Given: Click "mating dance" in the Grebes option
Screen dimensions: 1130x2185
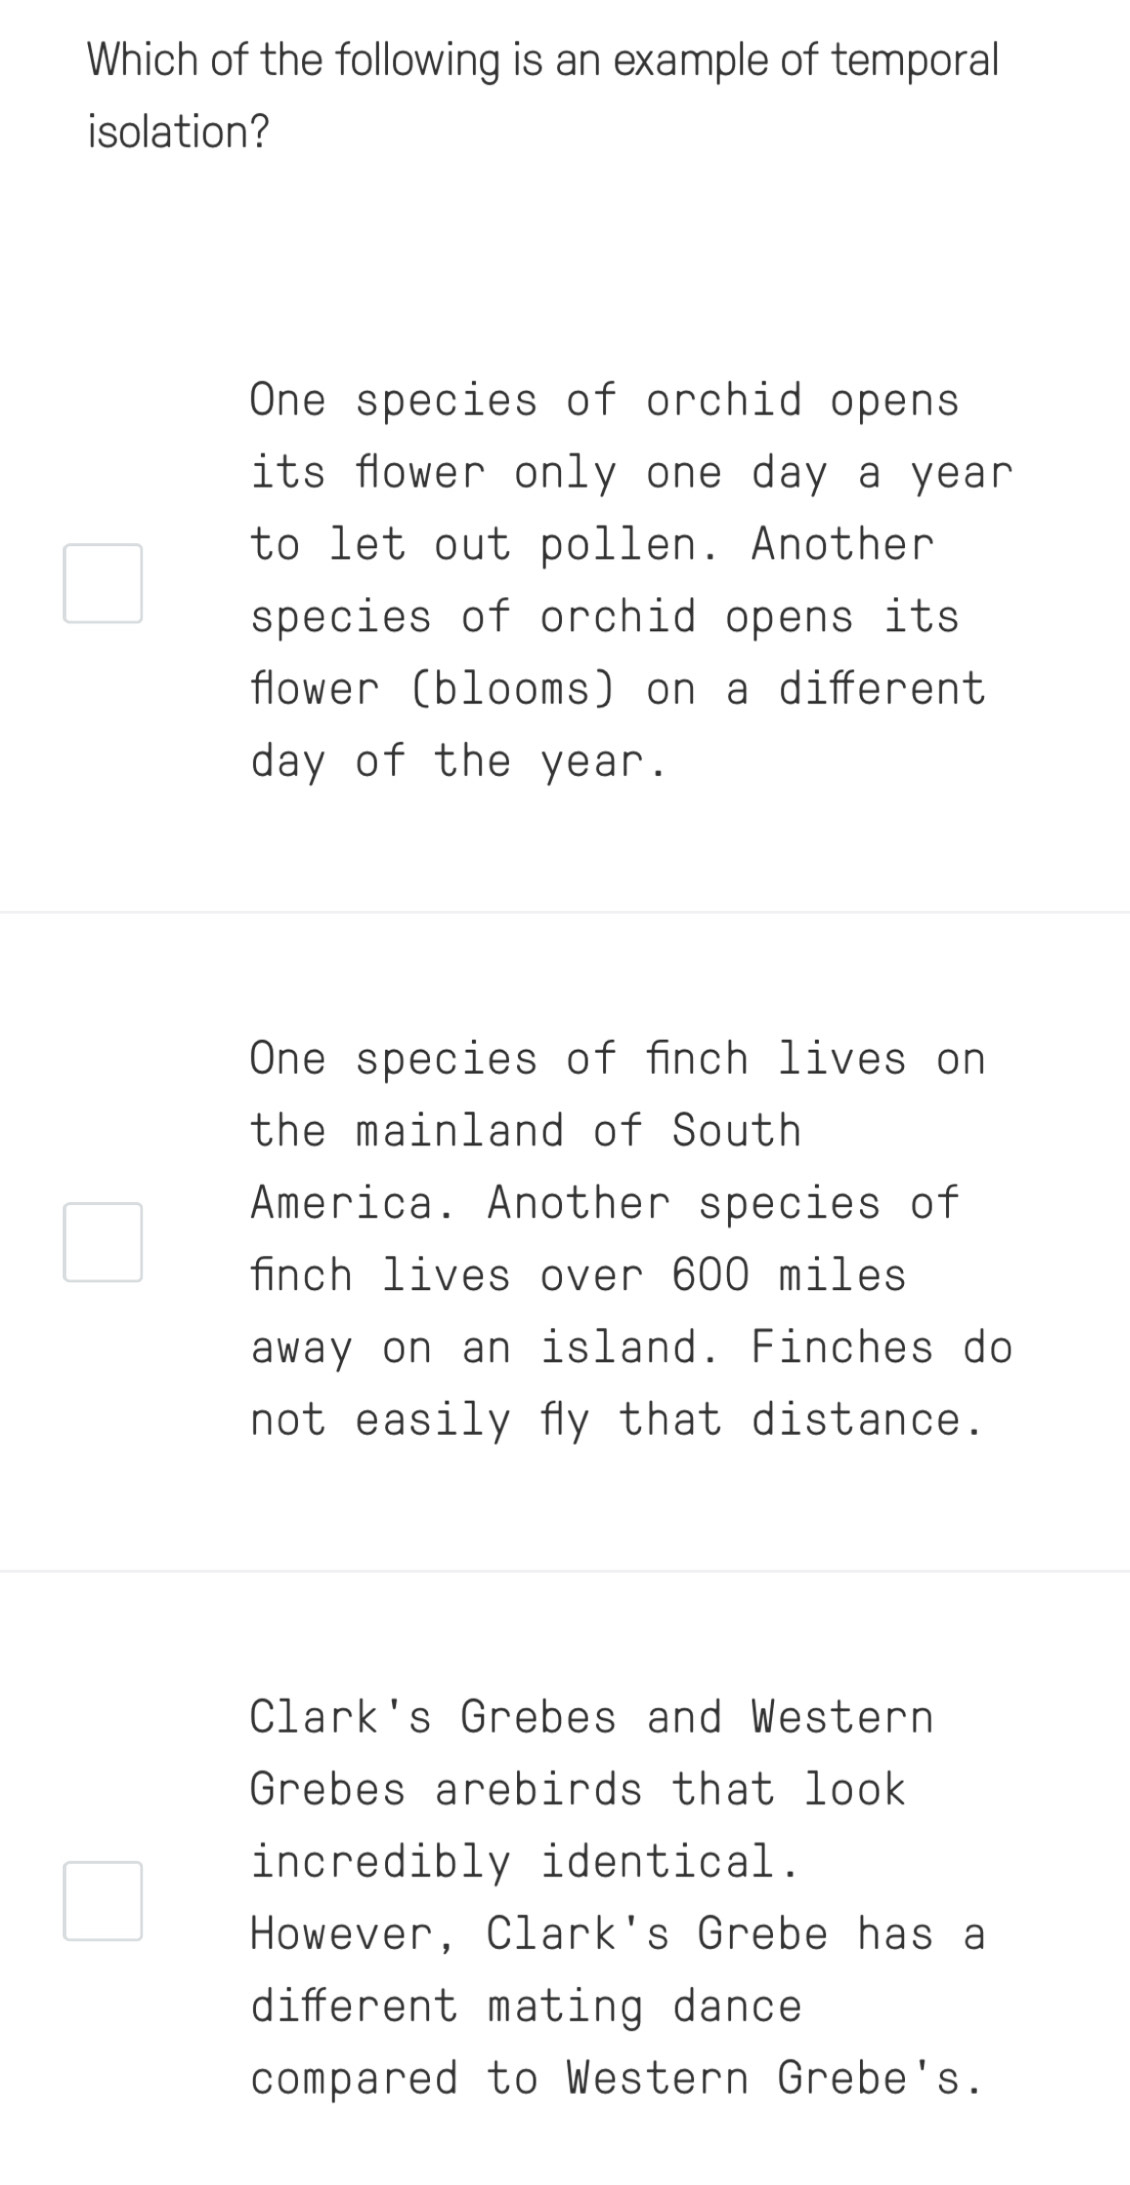Looking at the screenshot, I should coord(644,2006).
